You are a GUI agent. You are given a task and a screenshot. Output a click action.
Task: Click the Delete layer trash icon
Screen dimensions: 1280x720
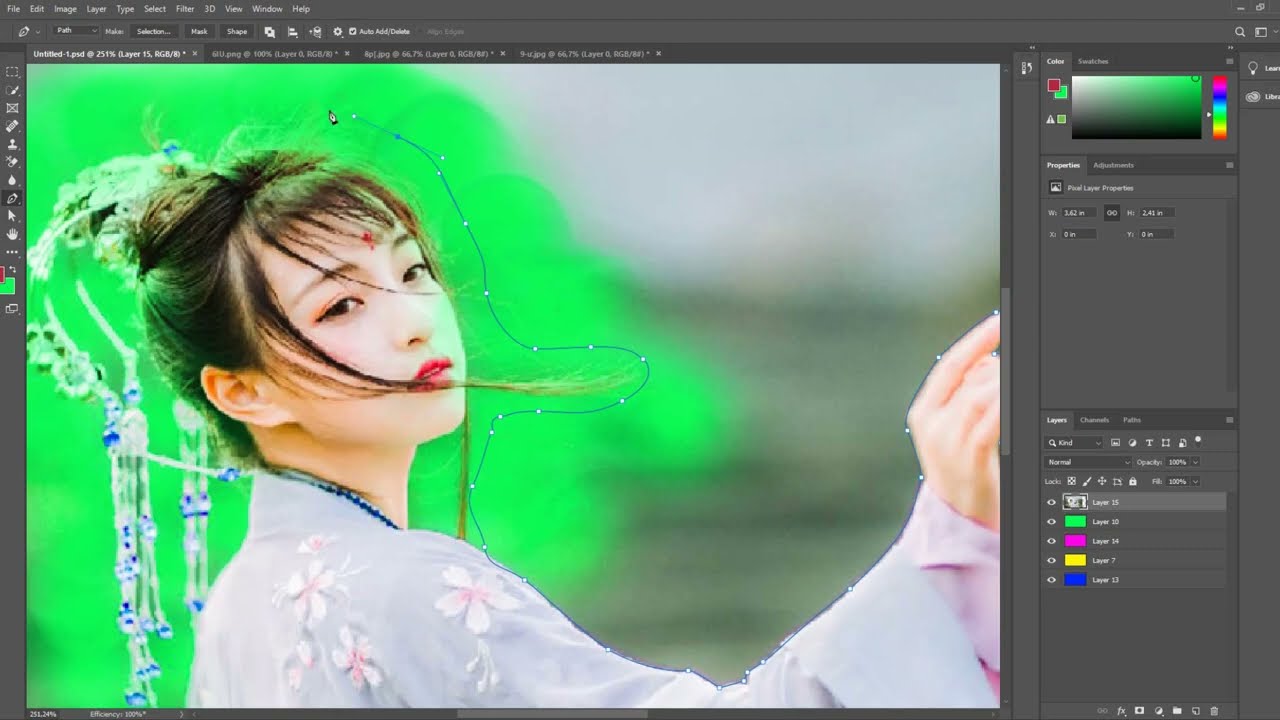[1214, 711]
